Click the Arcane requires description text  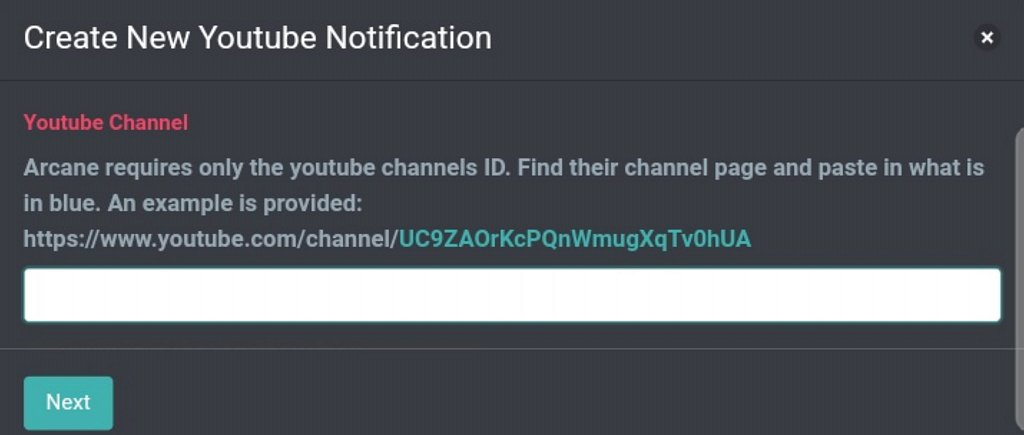pyautogui.click(x=503, y=185)
